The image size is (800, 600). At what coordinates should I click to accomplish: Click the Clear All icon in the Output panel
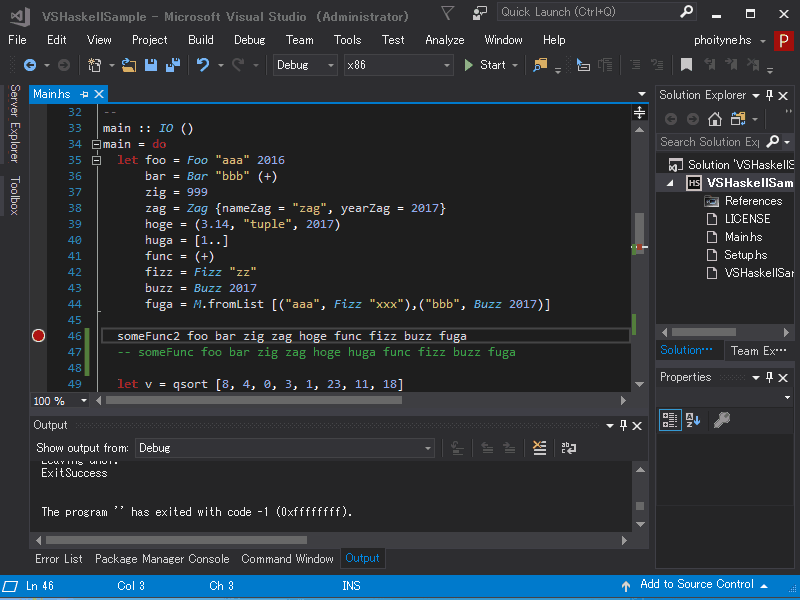point(539,448)
